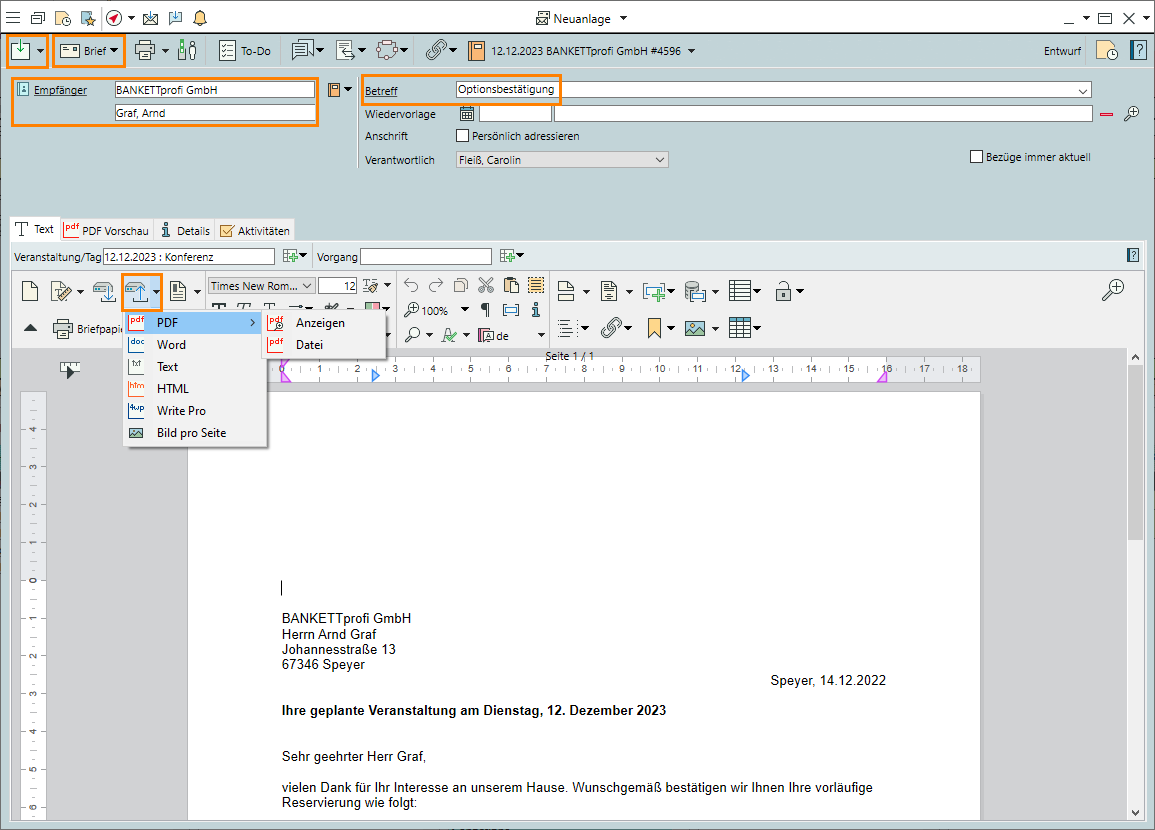Click the undo arrow icon
Image resolution: width=1155 pixels, height=830 pixels.
pos(411,286)
